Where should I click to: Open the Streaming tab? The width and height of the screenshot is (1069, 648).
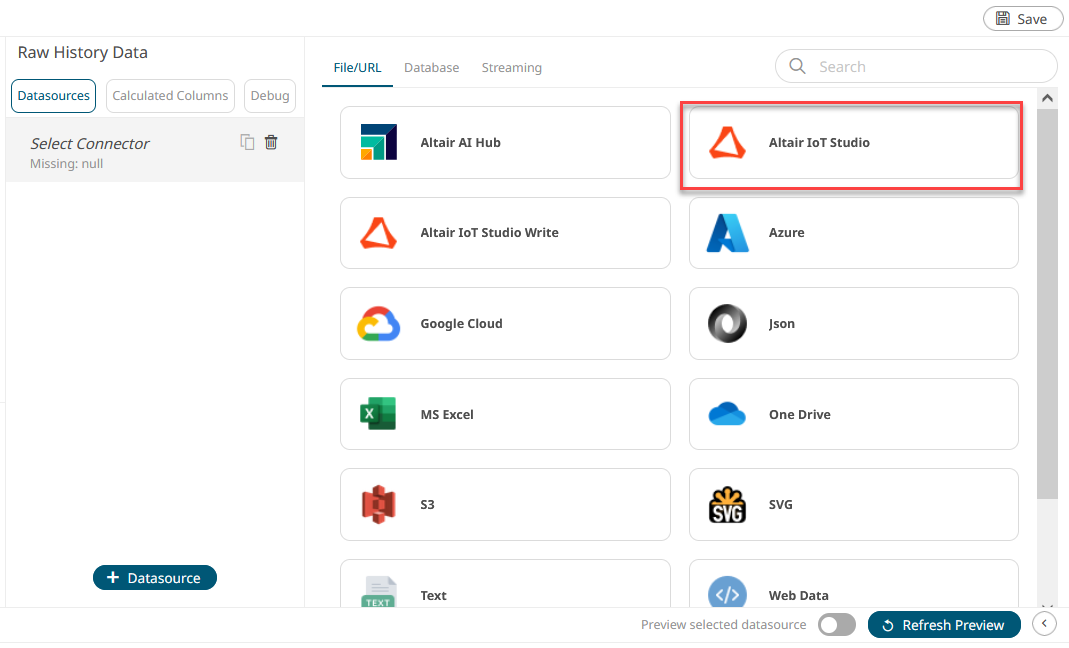coord(511,68)
